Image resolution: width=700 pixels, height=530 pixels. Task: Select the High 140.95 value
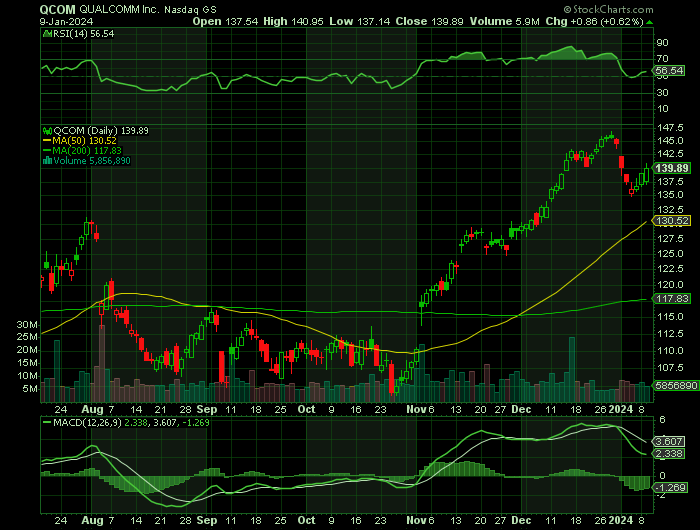[x=293, y=21]
